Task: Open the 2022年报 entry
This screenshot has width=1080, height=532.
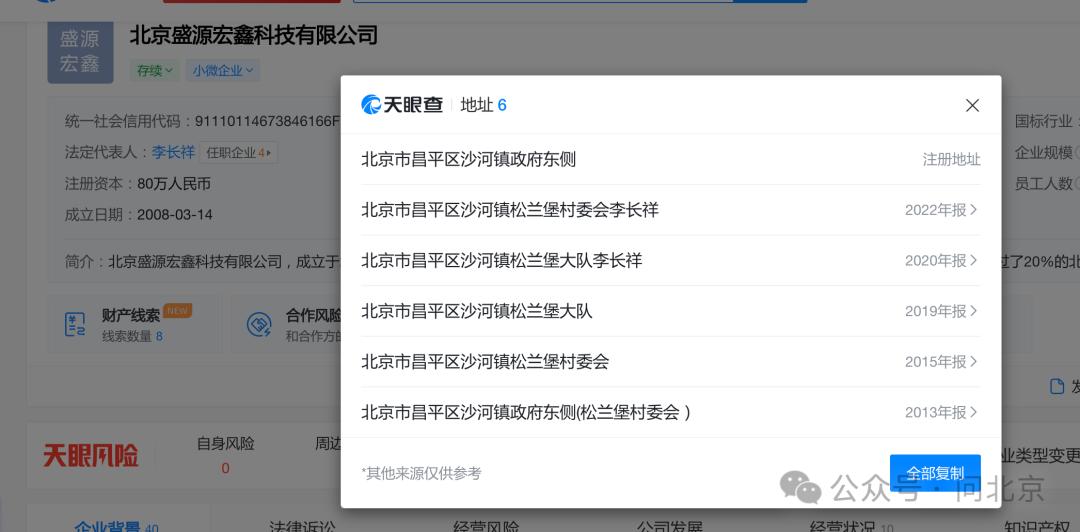Action: 941,210
